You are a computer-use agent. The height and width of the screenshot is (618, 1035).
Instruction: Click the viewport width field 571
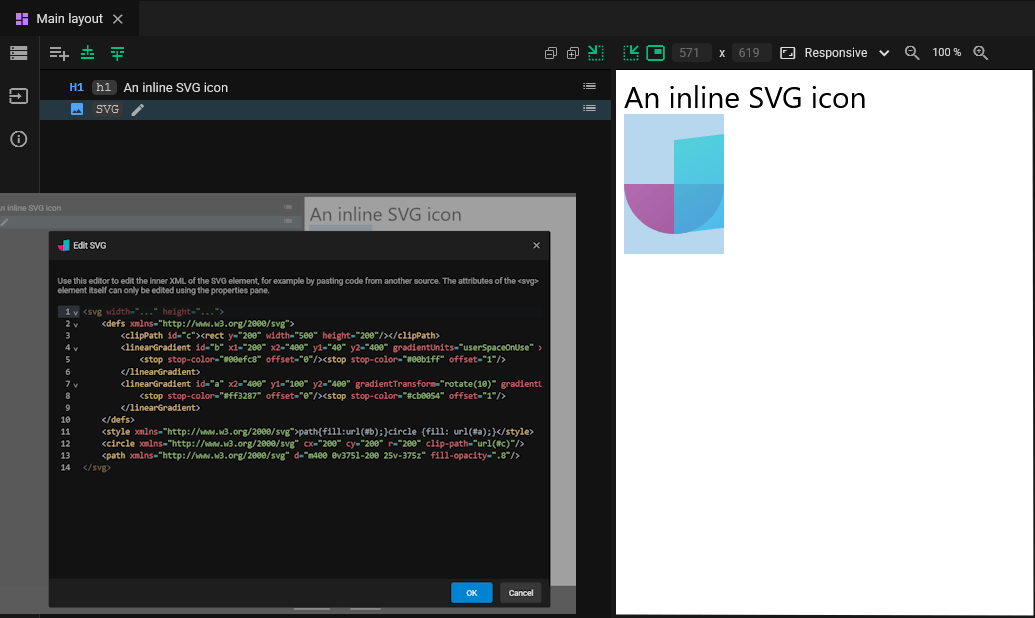click(691, 53)
